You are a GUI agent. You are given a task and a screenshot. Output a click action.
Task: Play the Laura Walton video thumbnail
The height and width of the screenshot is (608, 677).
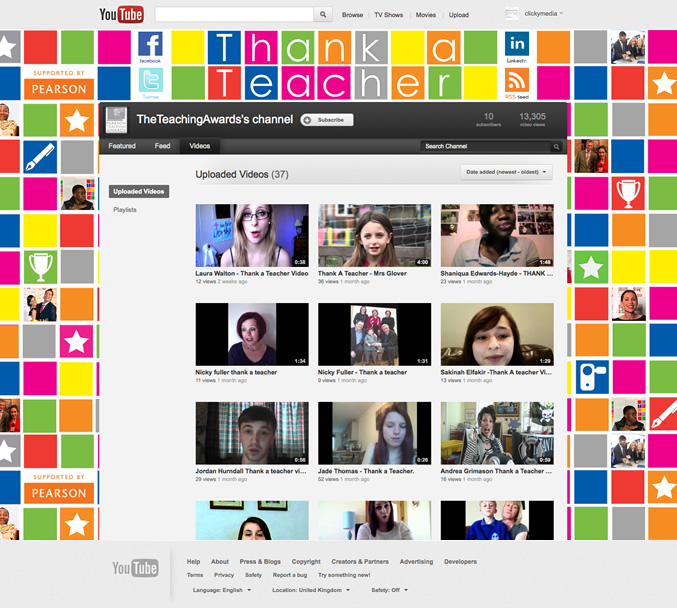pyautogui.click(x=251, y=236)
